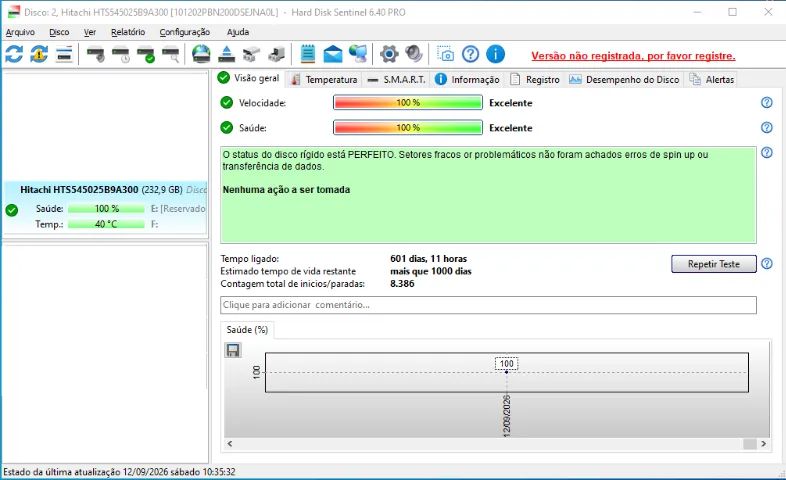Switch to the Registro tab
The height and width of the screenshot is (480, 786).
pos(535,80)
